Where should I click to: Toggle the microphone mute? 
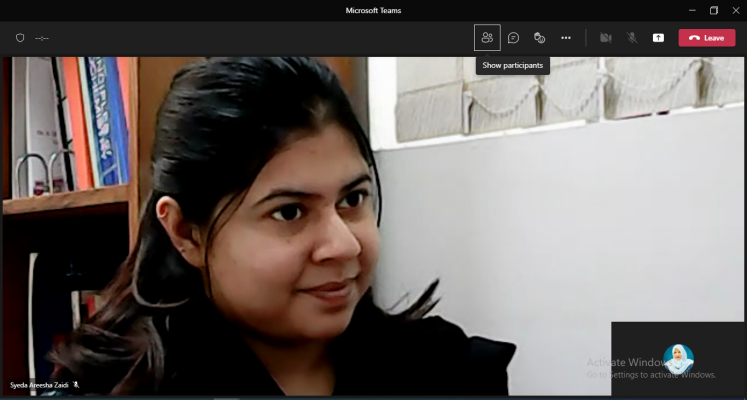632,38
